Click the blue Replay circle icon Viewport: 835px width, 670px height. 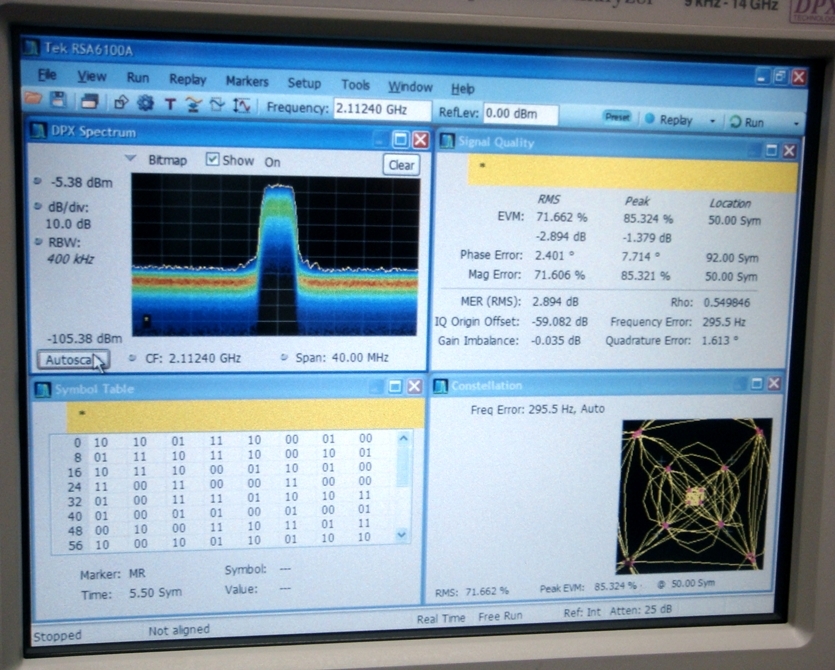point(648,119)
